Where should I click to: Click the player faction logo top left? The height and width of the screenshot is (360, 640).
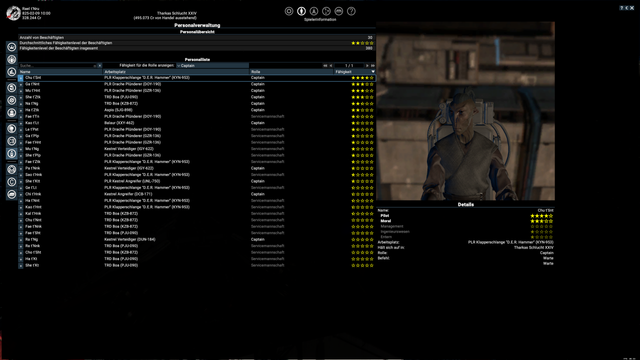(x=13, y=13)
